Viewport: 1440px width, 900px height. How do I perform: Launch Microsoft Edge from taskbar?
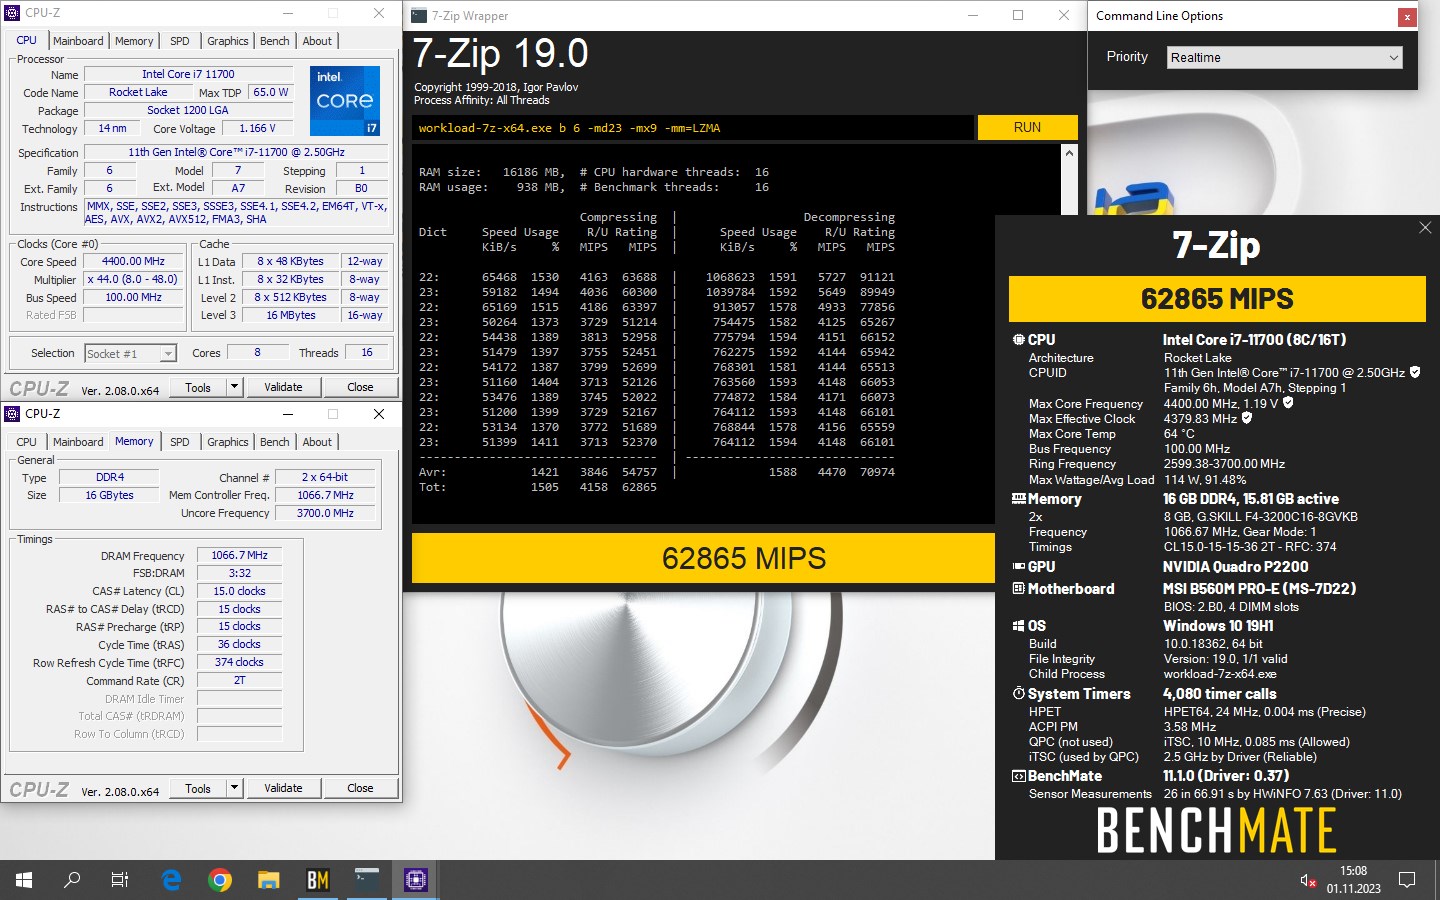tap(171, 880)
